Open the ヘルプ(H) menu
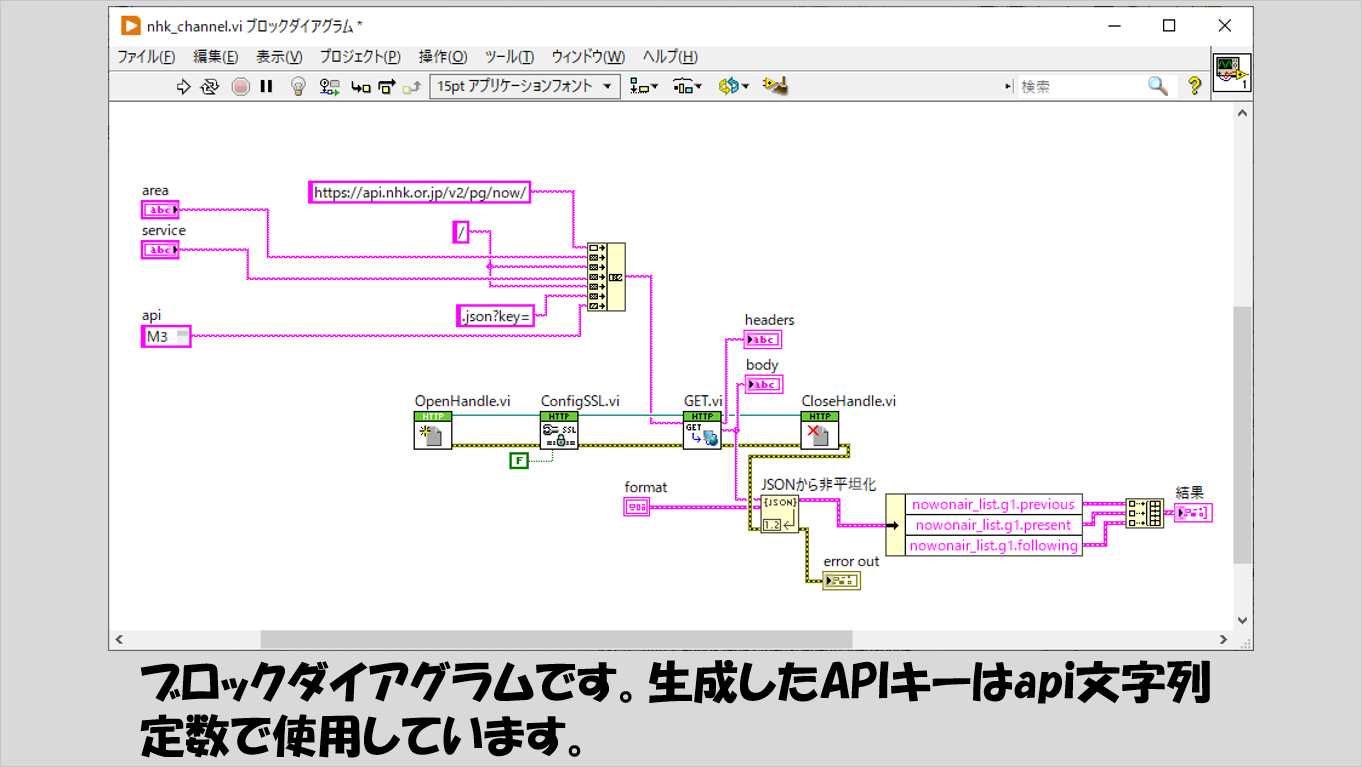Image resolution: width=1362 pixels, height=767 pixels. (670, 57)
